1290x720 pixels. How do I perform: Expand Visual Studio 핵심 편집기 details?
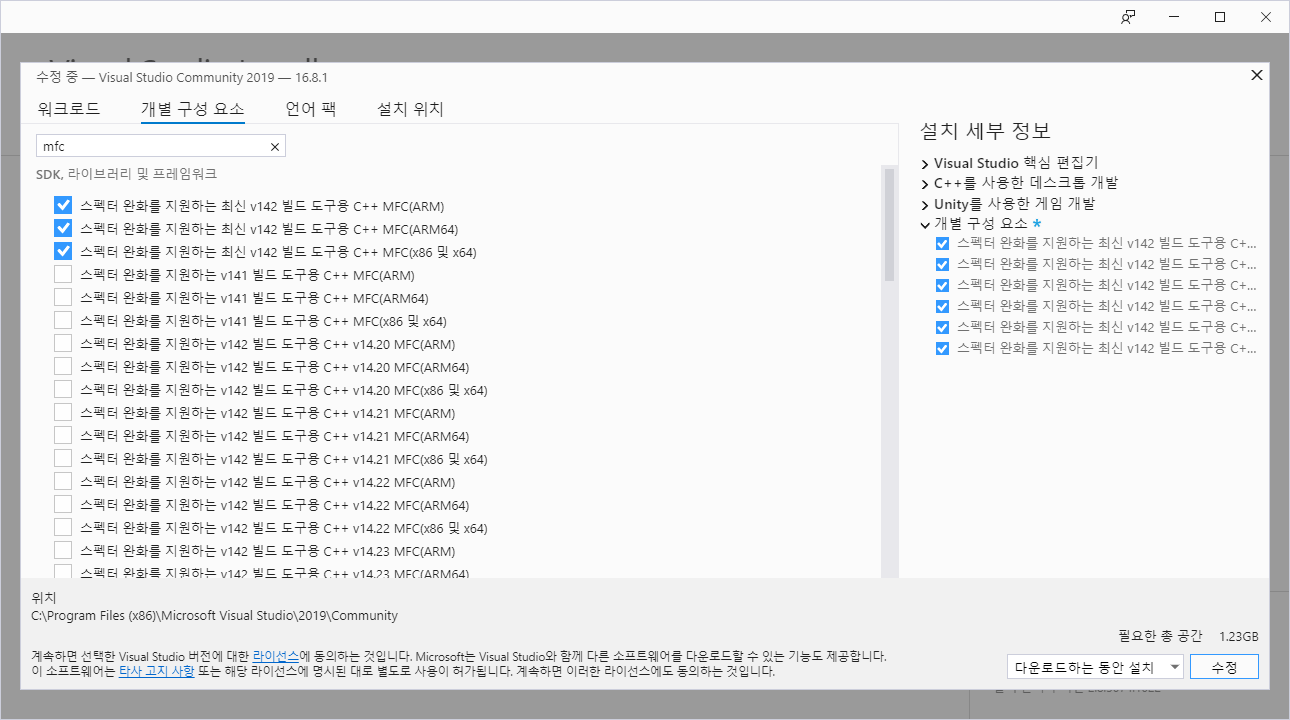[925, 163]
